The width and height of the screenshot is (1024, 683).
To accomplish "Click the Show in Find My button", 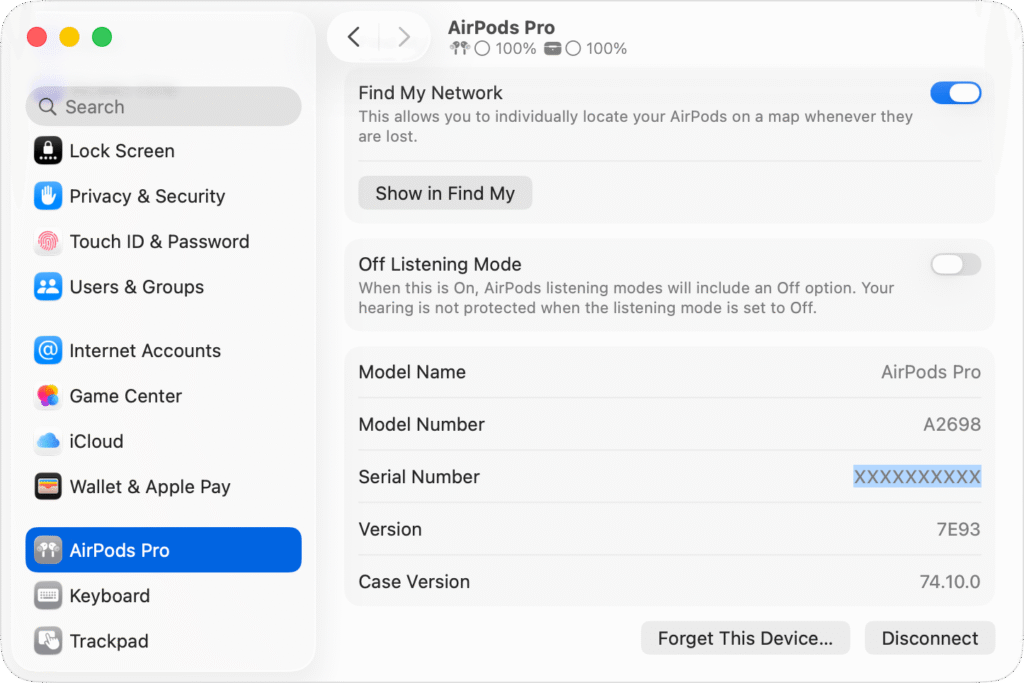I will click(x=445, y=193).
